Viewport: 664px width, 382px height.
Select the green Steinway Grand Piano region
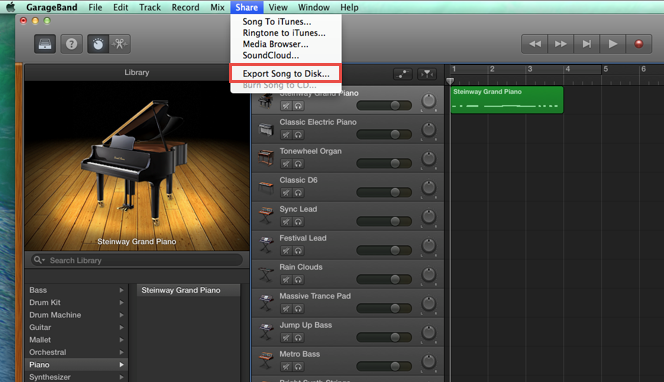[507, 100]
